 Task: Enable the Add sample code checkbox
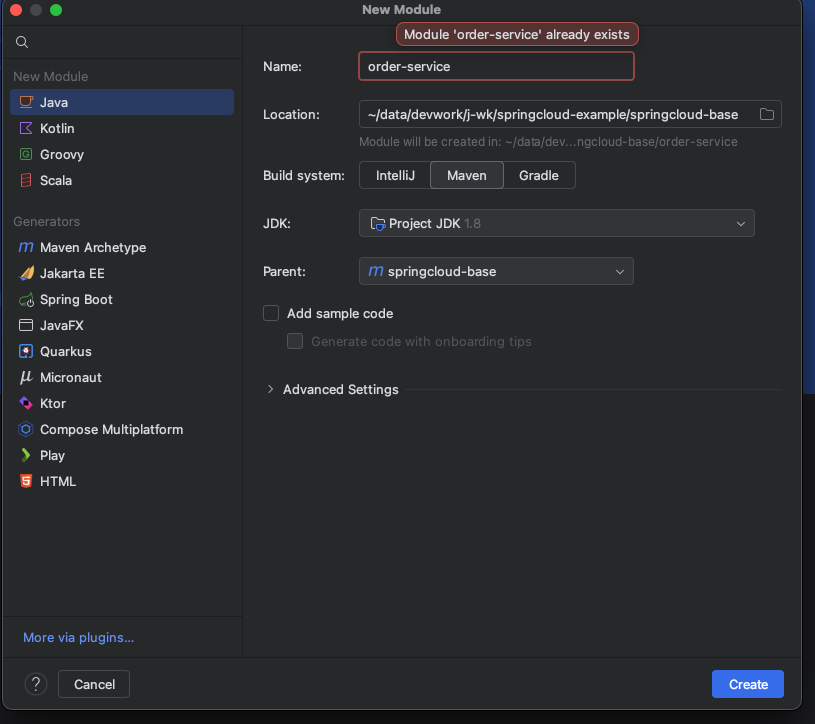pyautogui.click(x=270, y=313)
